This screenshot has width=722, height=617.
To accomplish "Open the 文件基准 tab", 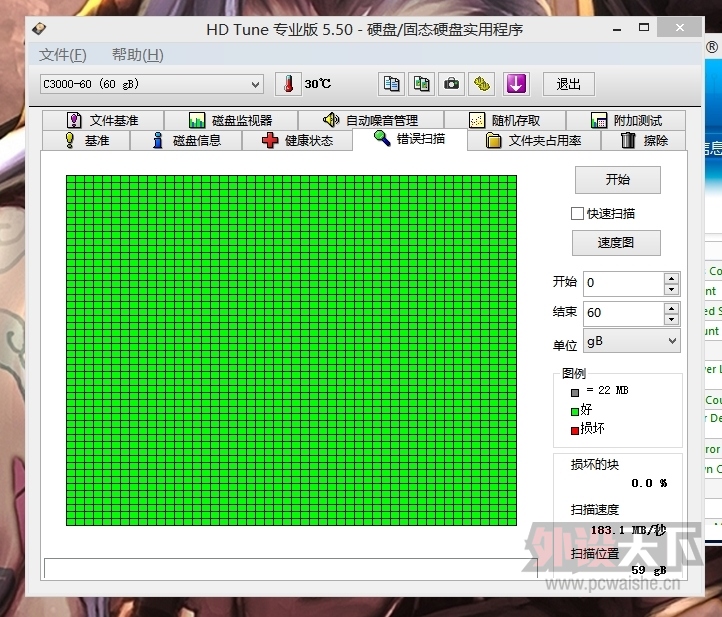I will coord(103,121).
